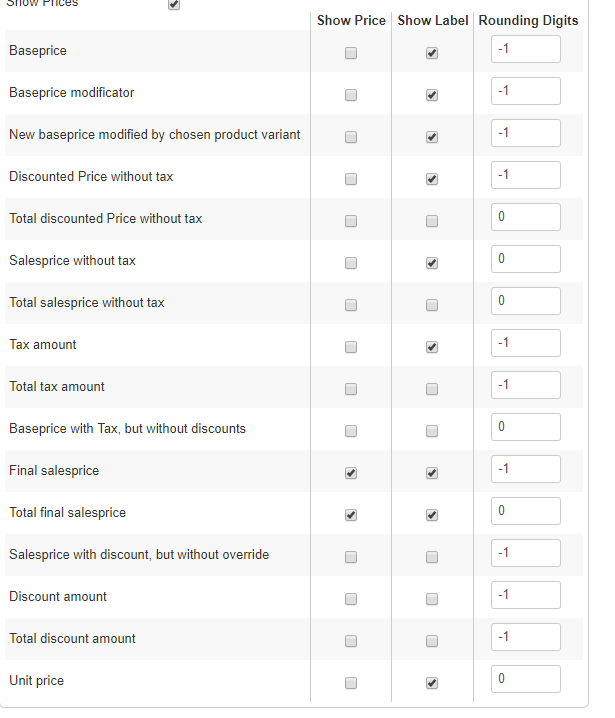Enable Show Price for Baseprice
The height and width of the screenshot is (718, 615).
click(351, 54)
